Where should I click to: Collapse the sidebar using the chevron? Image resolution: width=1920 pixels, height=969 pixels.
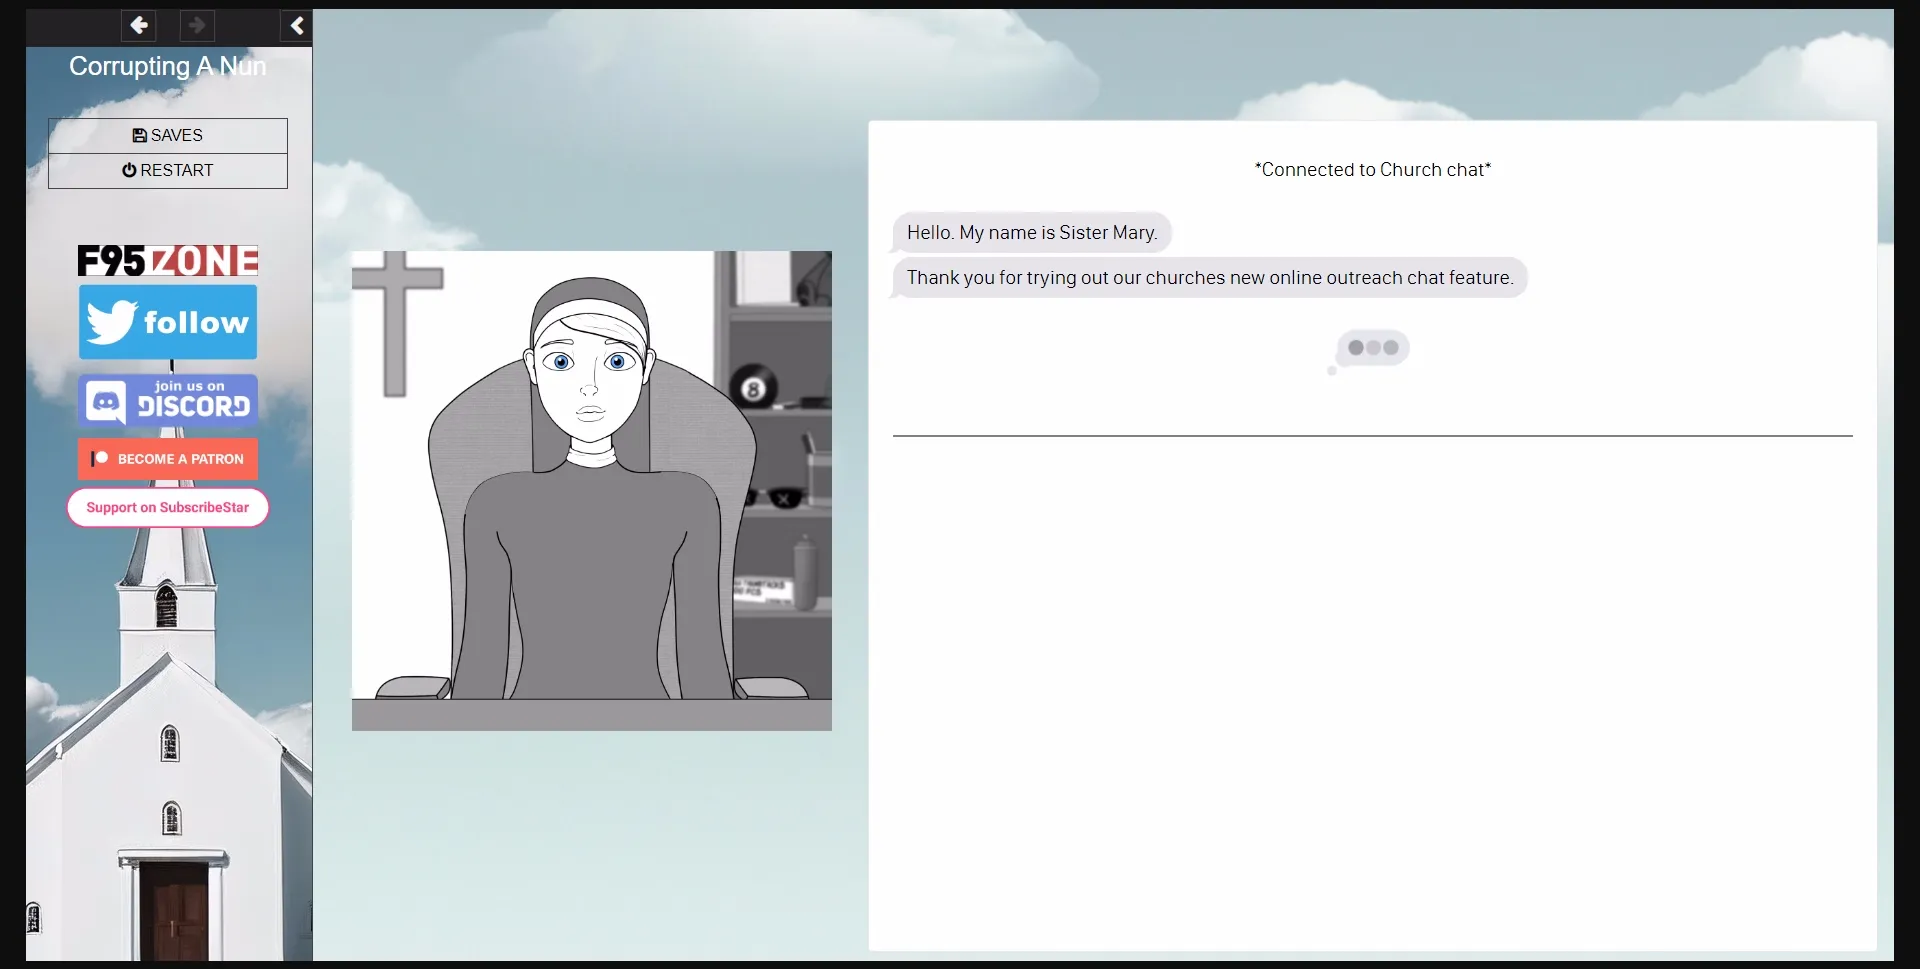(296, 26)
